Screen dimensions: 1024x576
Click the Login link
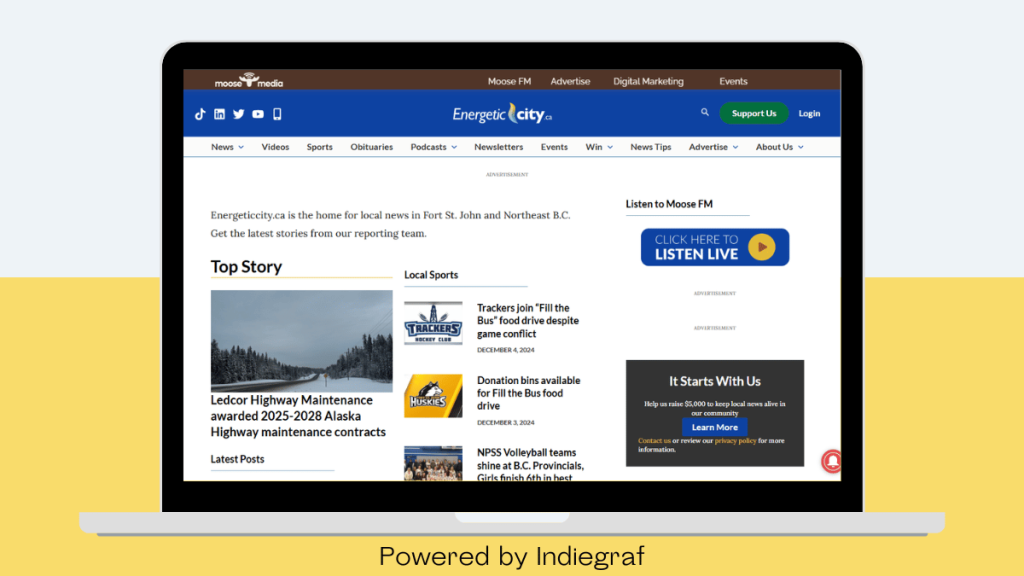tap(809, 114)
